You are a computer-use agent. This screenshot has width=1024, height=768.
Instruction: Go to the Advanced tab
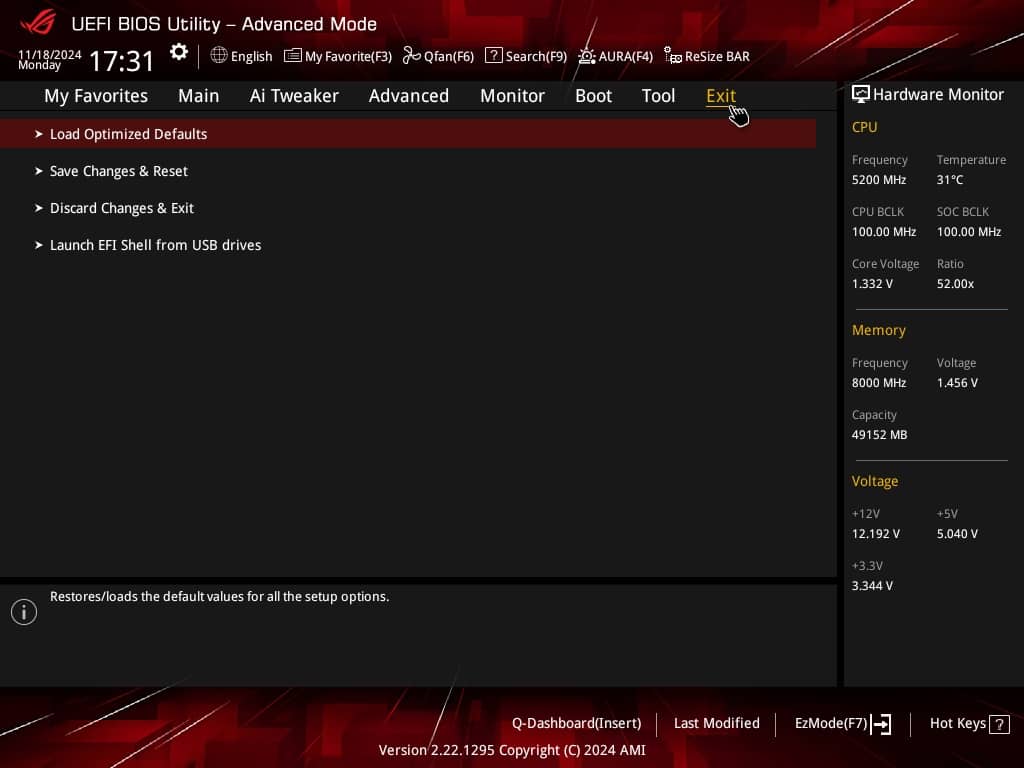point(409,96)
